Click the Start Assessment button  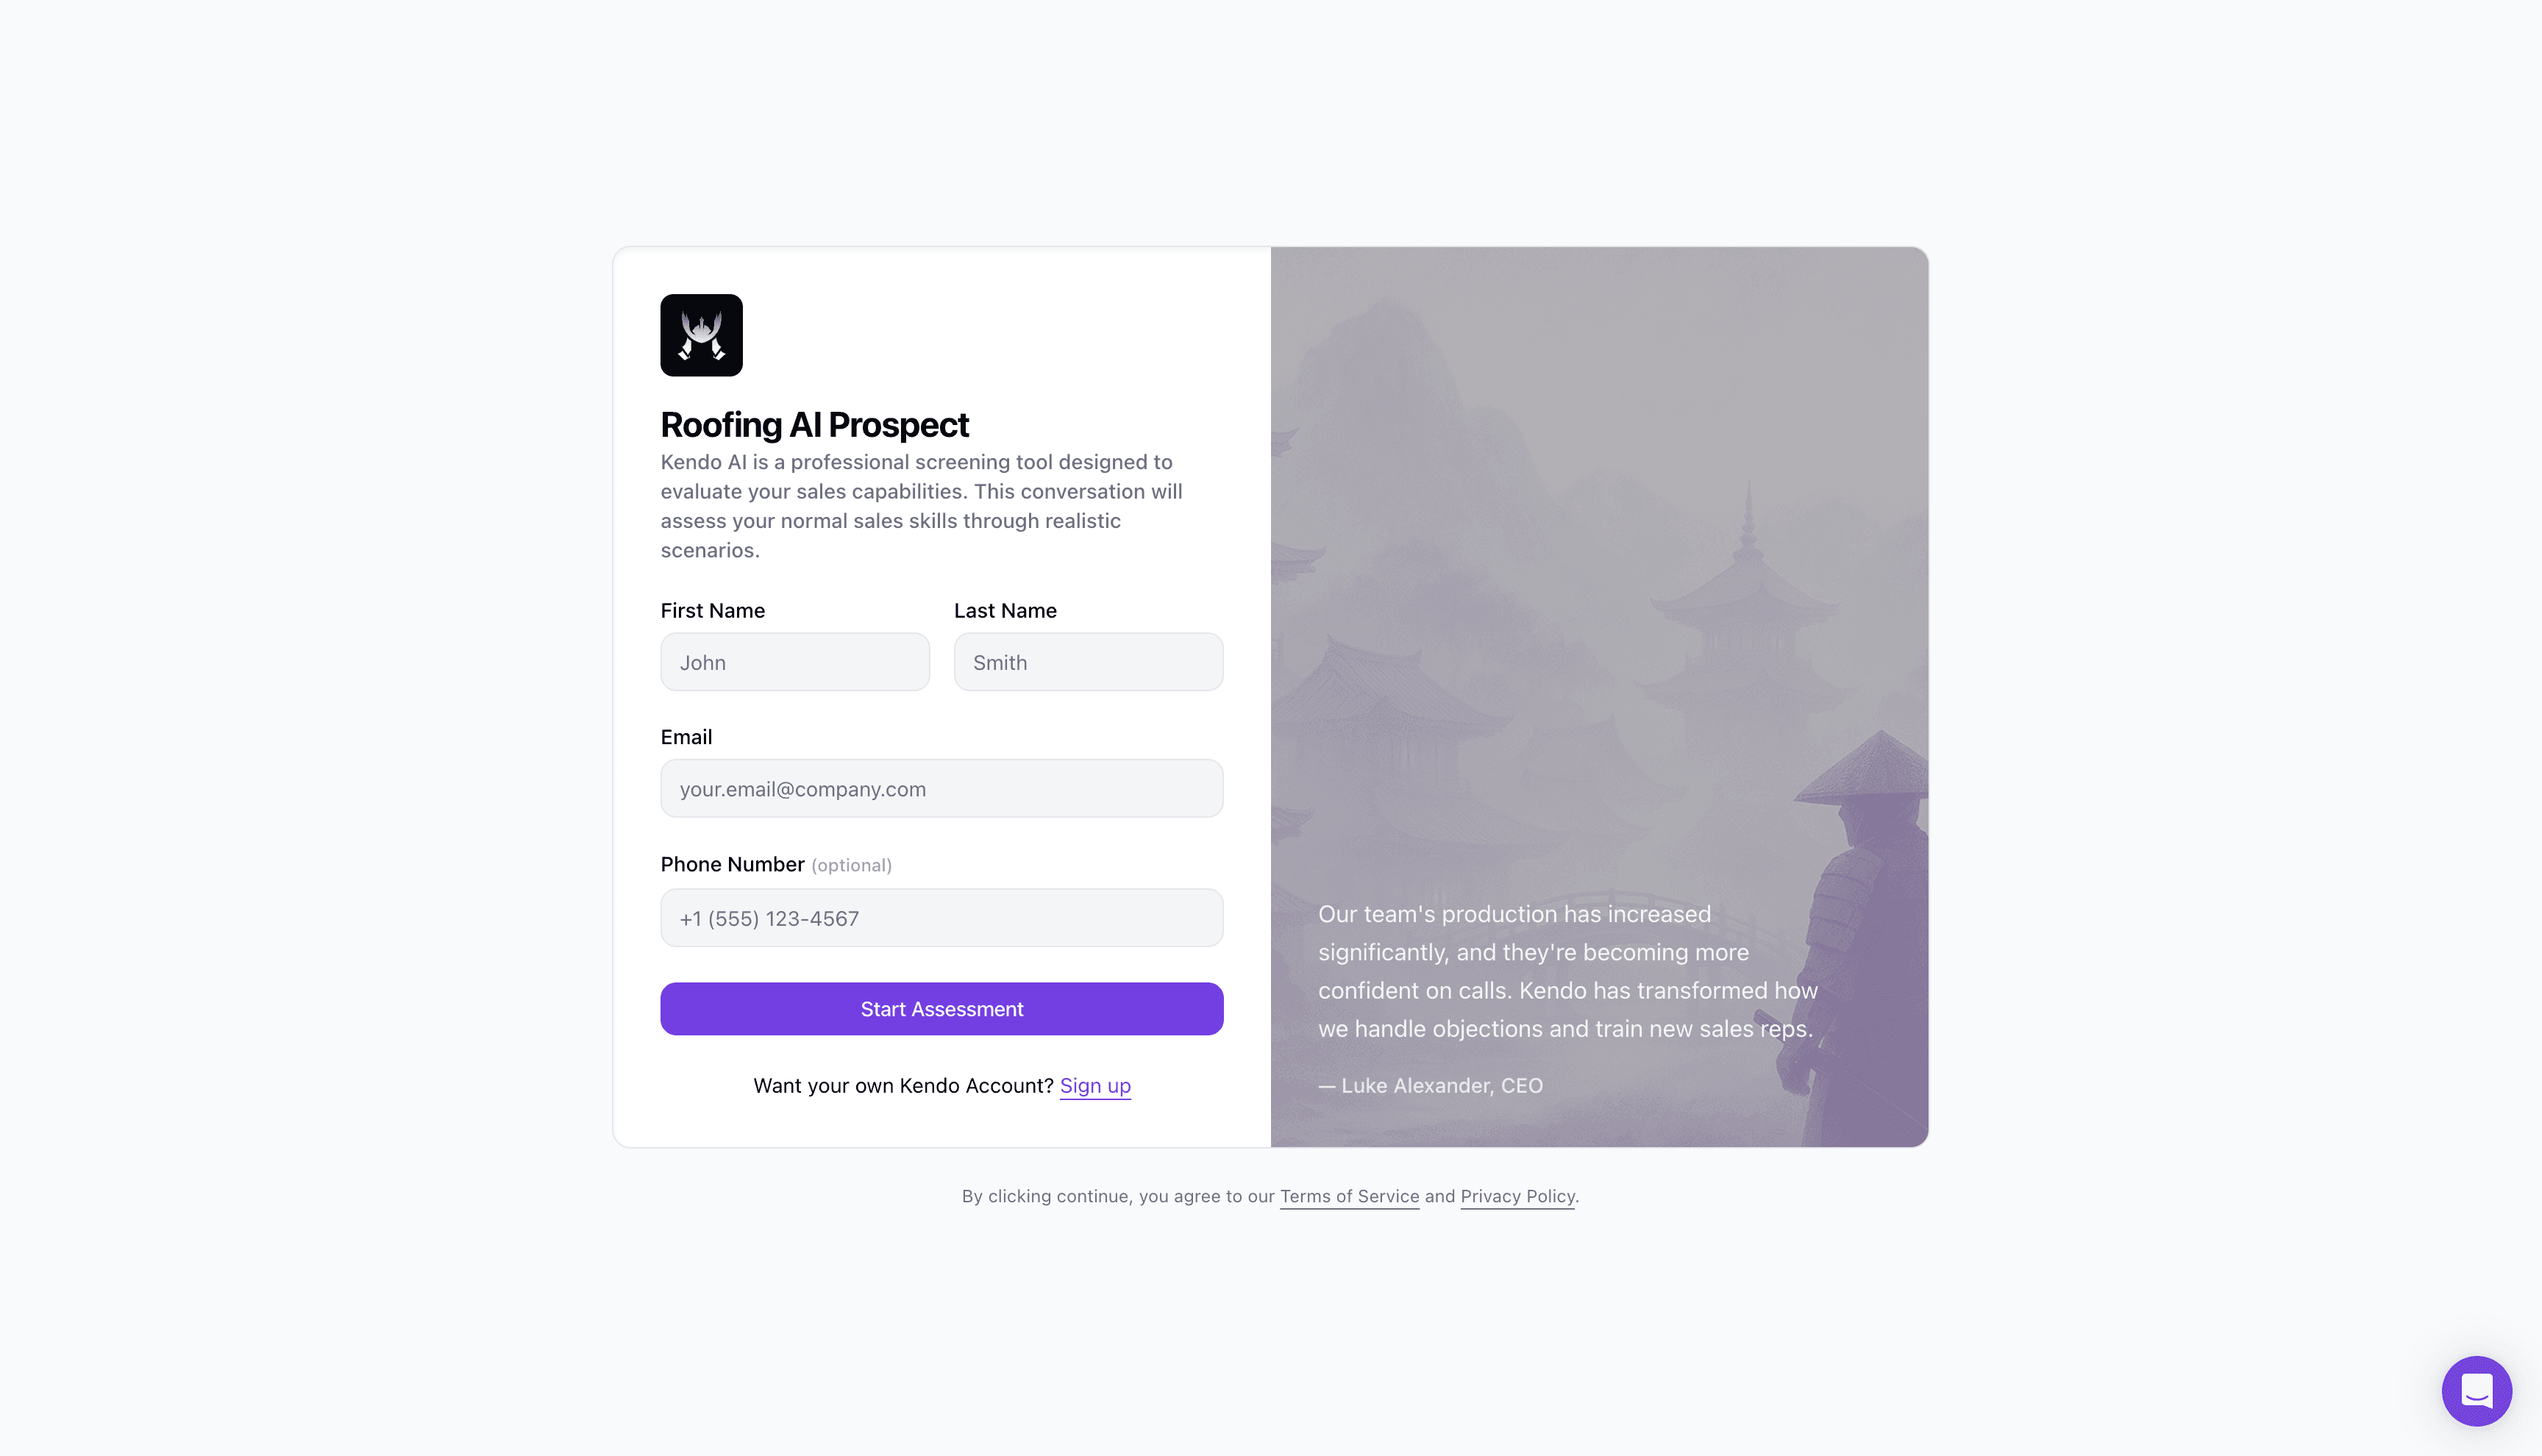coord(942,1009)
